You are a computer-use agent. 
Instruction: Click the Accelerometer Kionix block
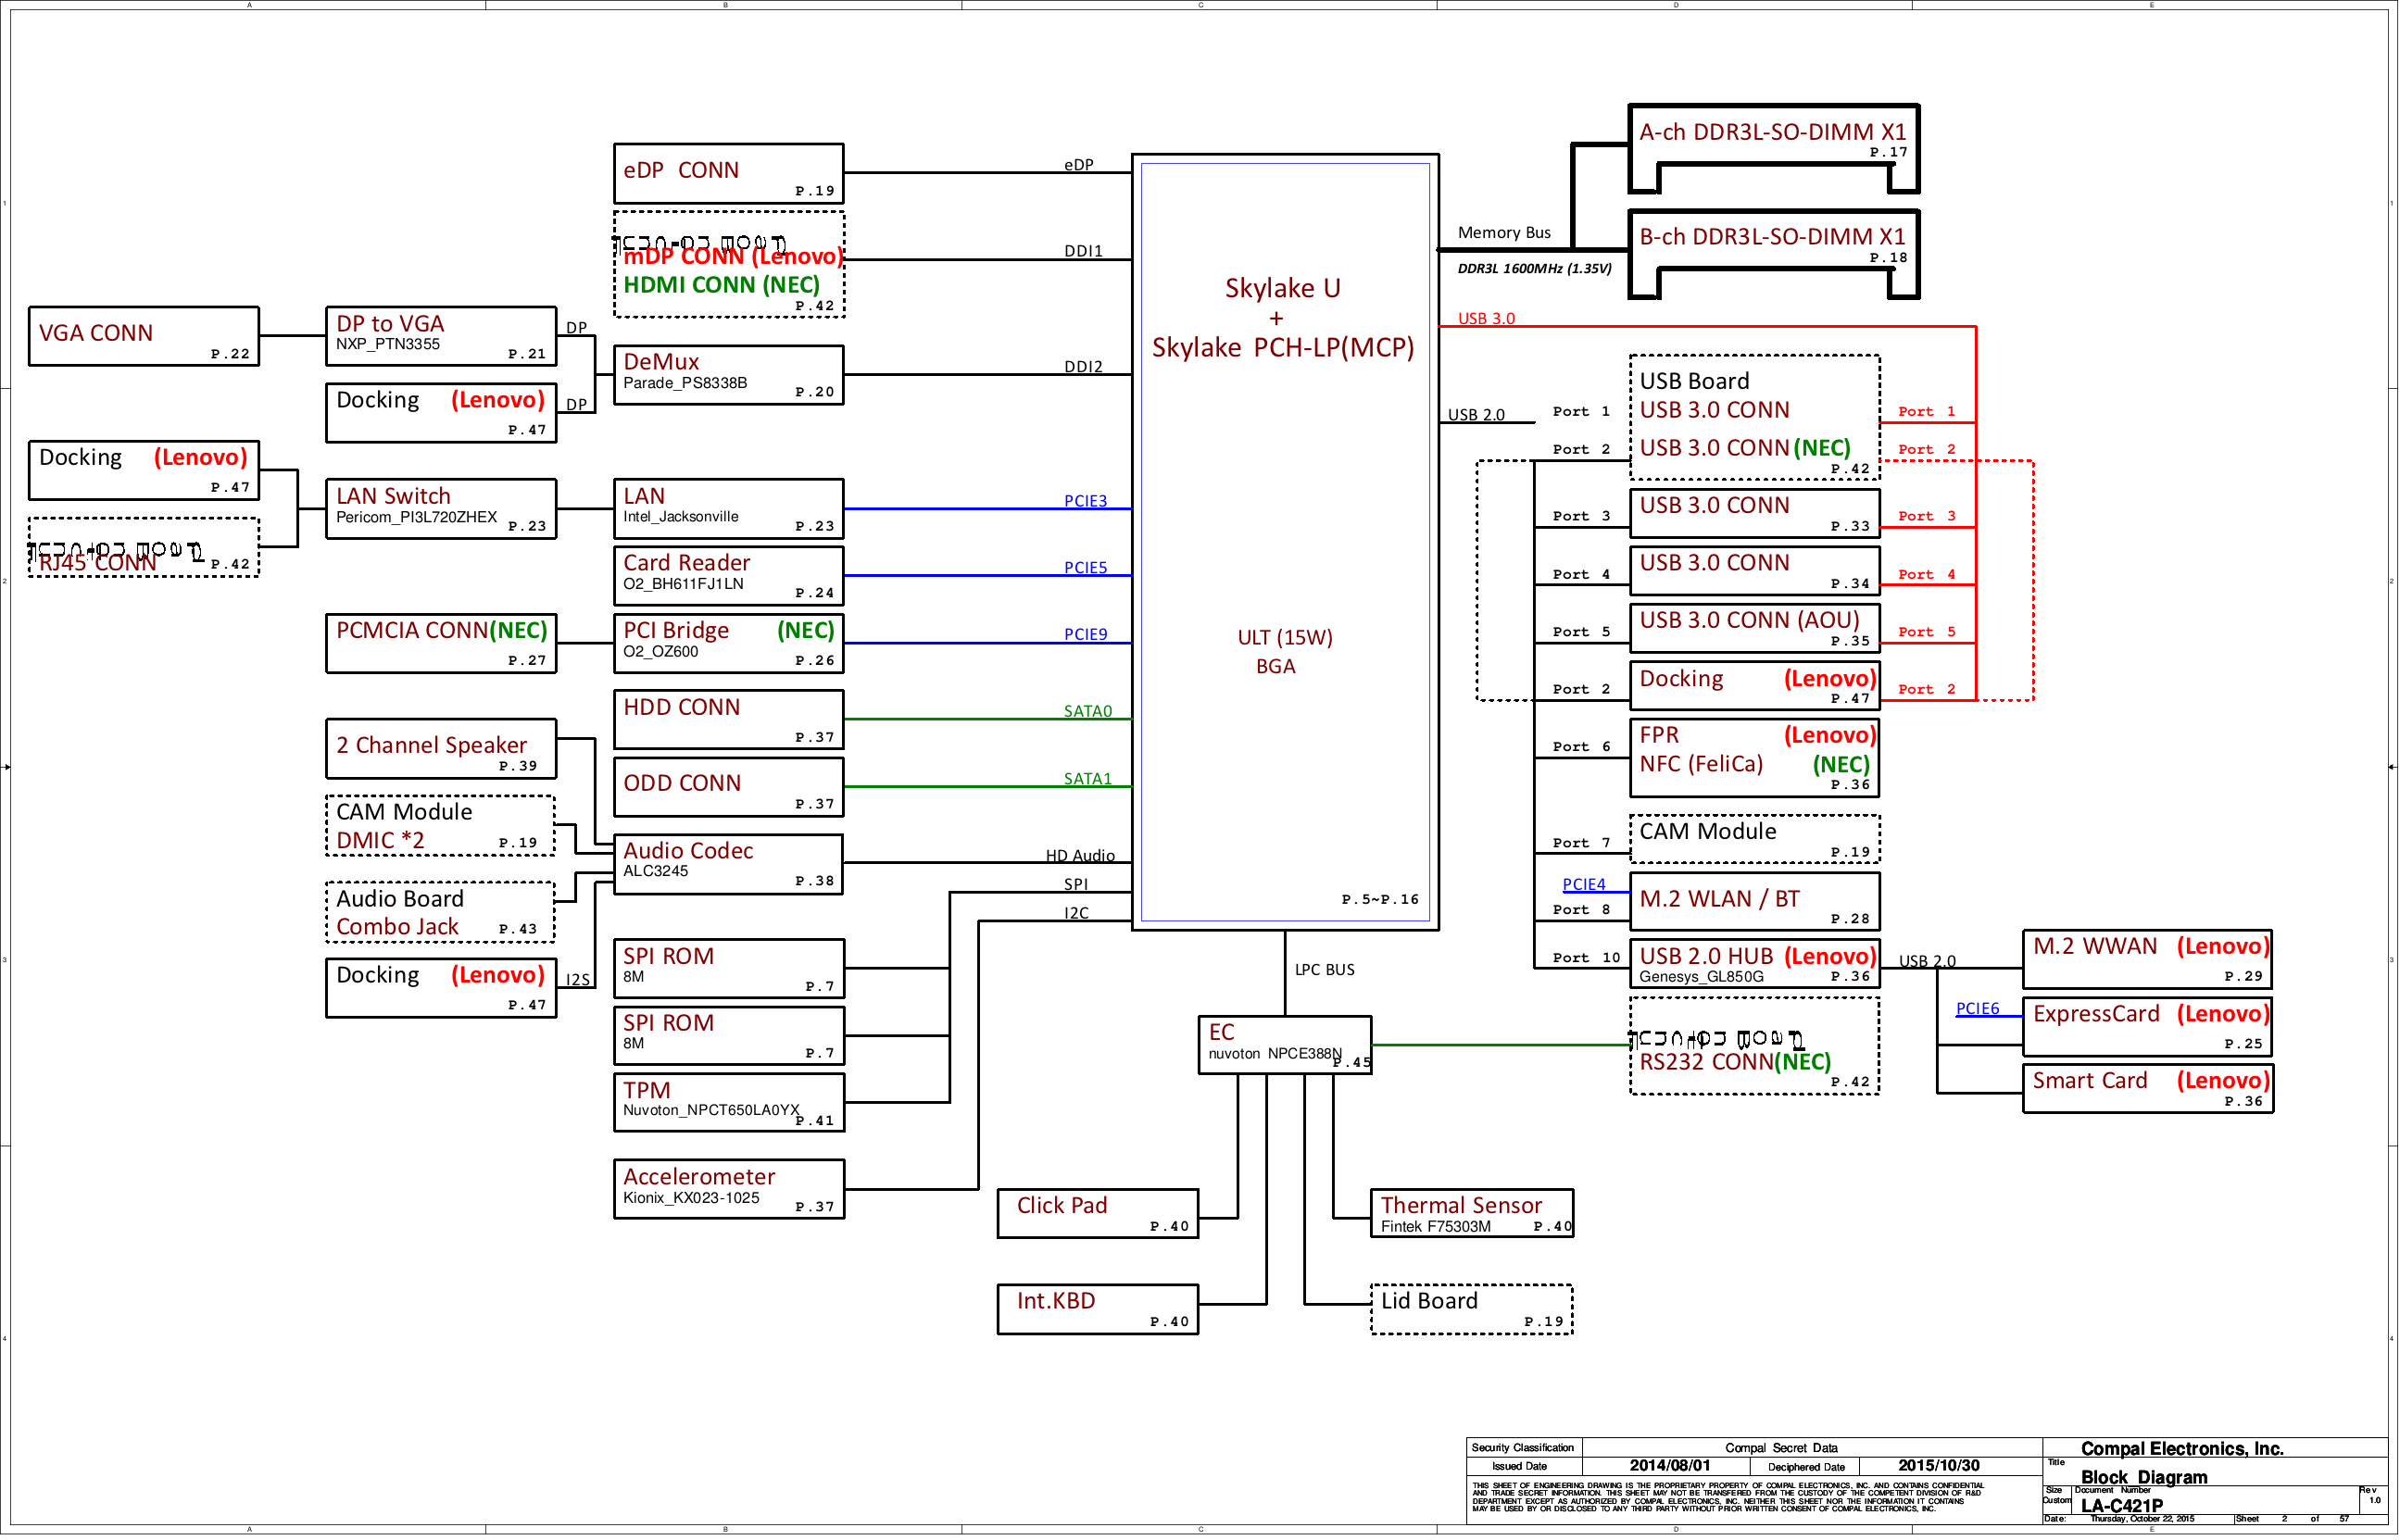[728, 1188]
